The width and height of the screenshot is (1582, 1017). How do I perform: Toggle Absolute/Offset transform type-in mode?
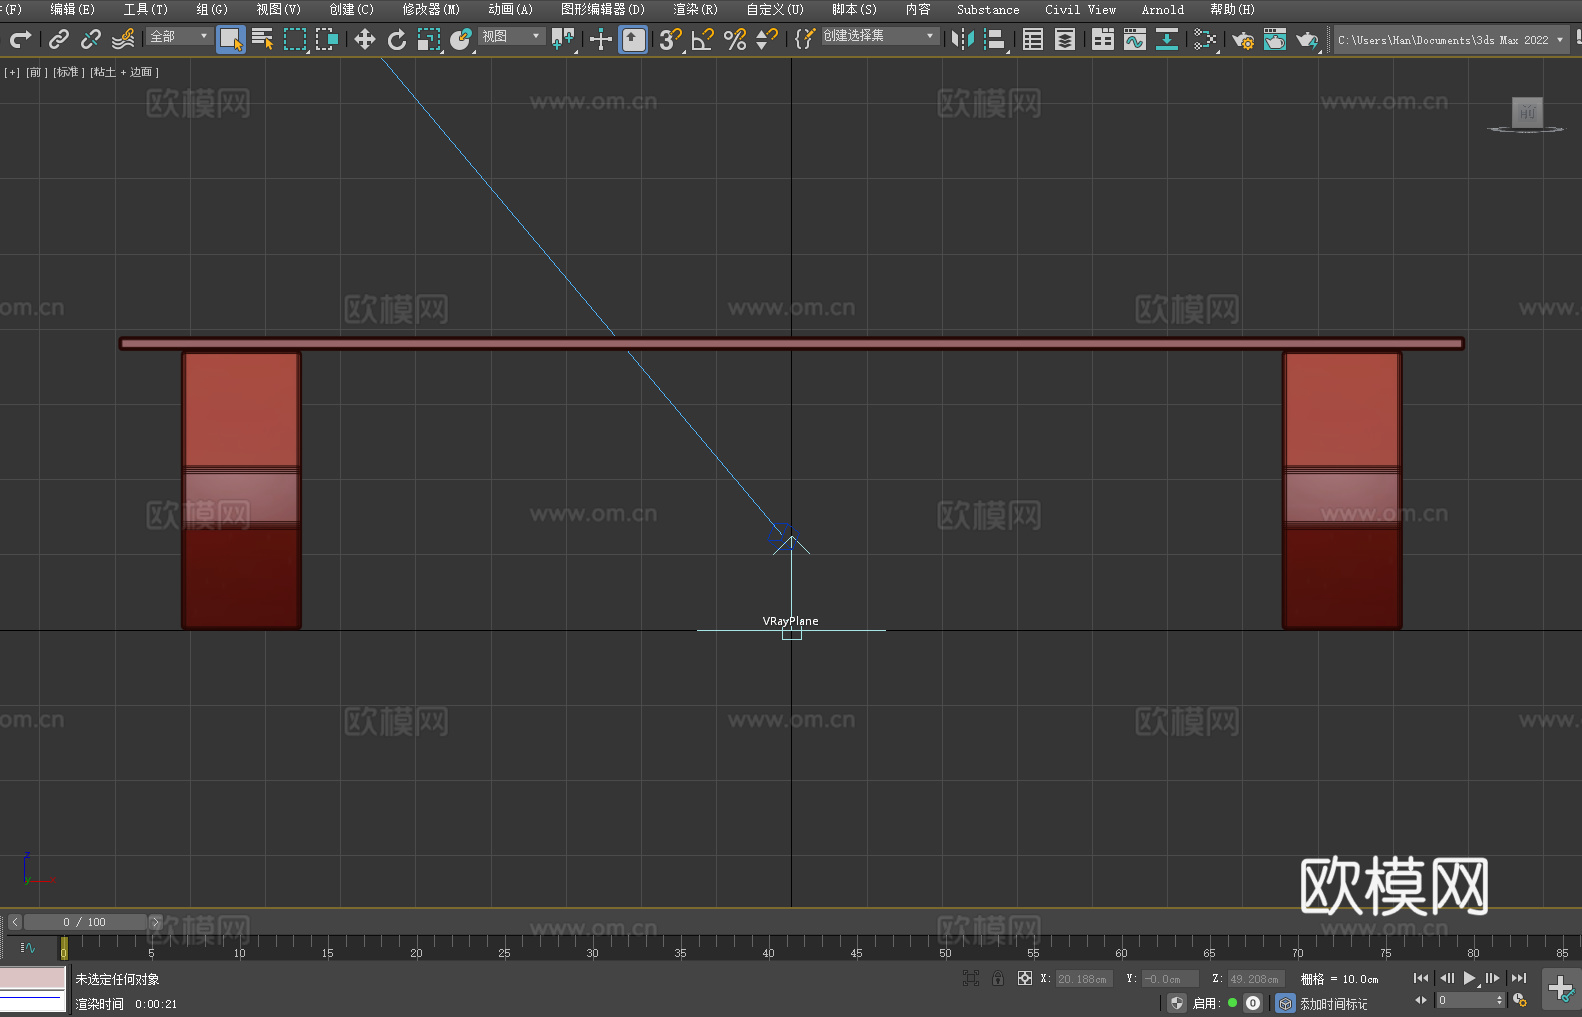(1025, 978)
